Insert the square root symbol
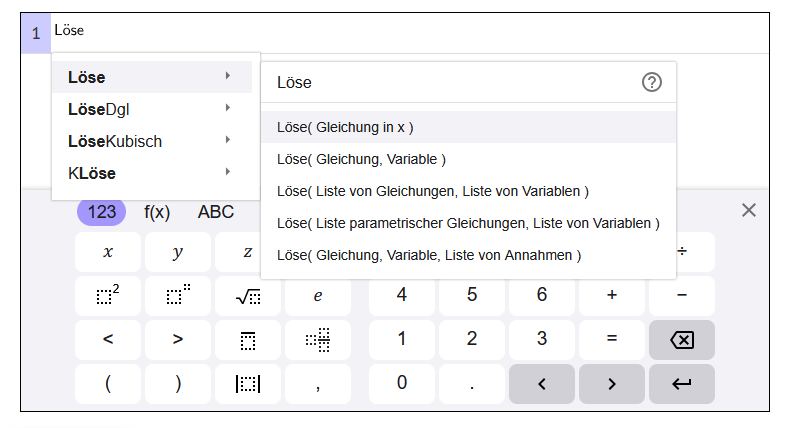 [248, 296]
